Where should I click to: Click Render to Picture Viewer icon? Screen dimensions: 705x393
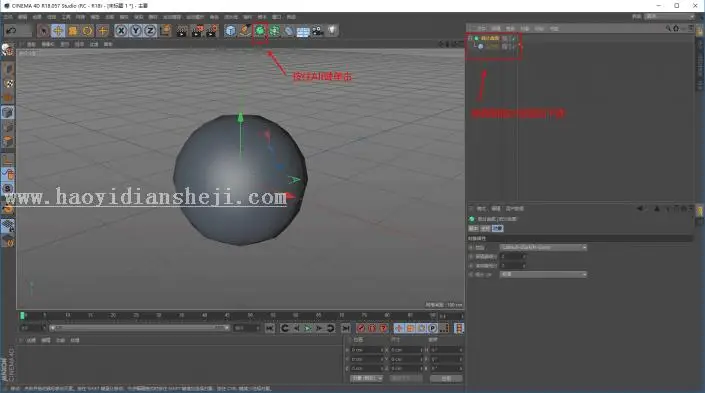tap(197, 31)
